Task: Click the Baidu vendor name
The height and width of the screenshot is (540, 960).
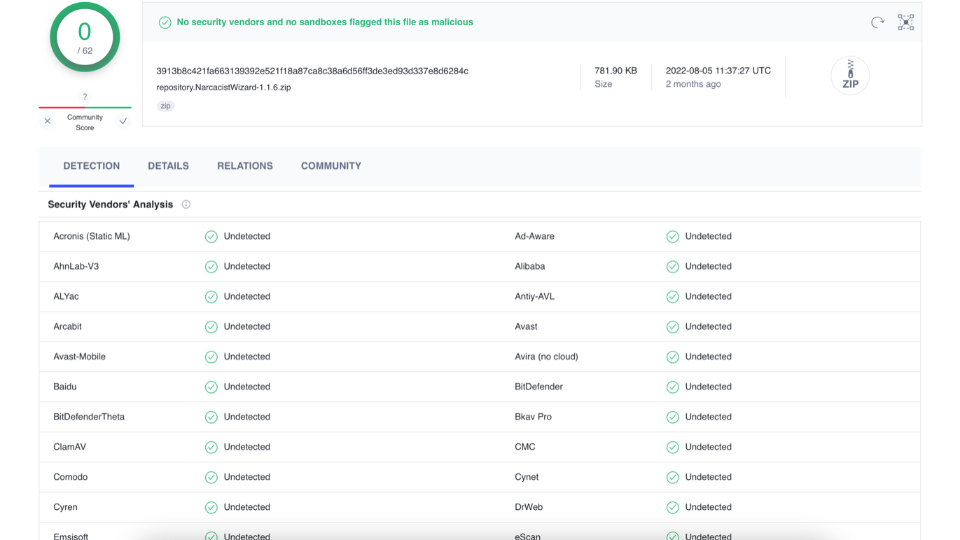Action: [x=65, y=386]
